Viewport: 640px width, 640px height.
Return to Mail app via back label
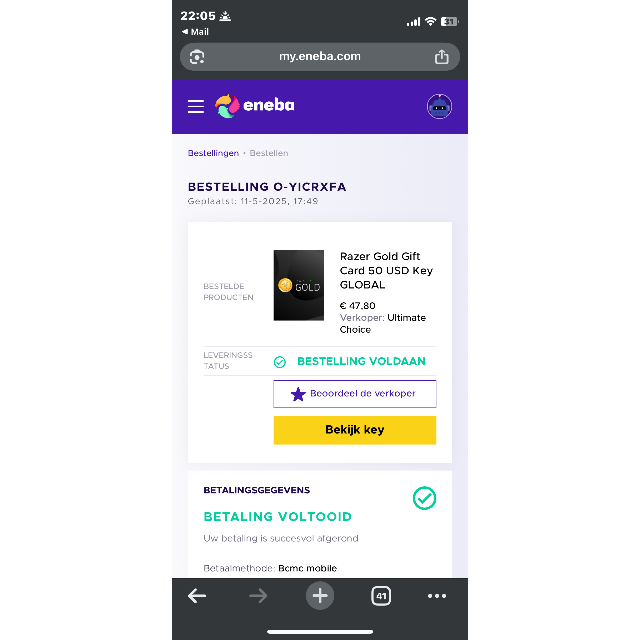tap(195, 32)
